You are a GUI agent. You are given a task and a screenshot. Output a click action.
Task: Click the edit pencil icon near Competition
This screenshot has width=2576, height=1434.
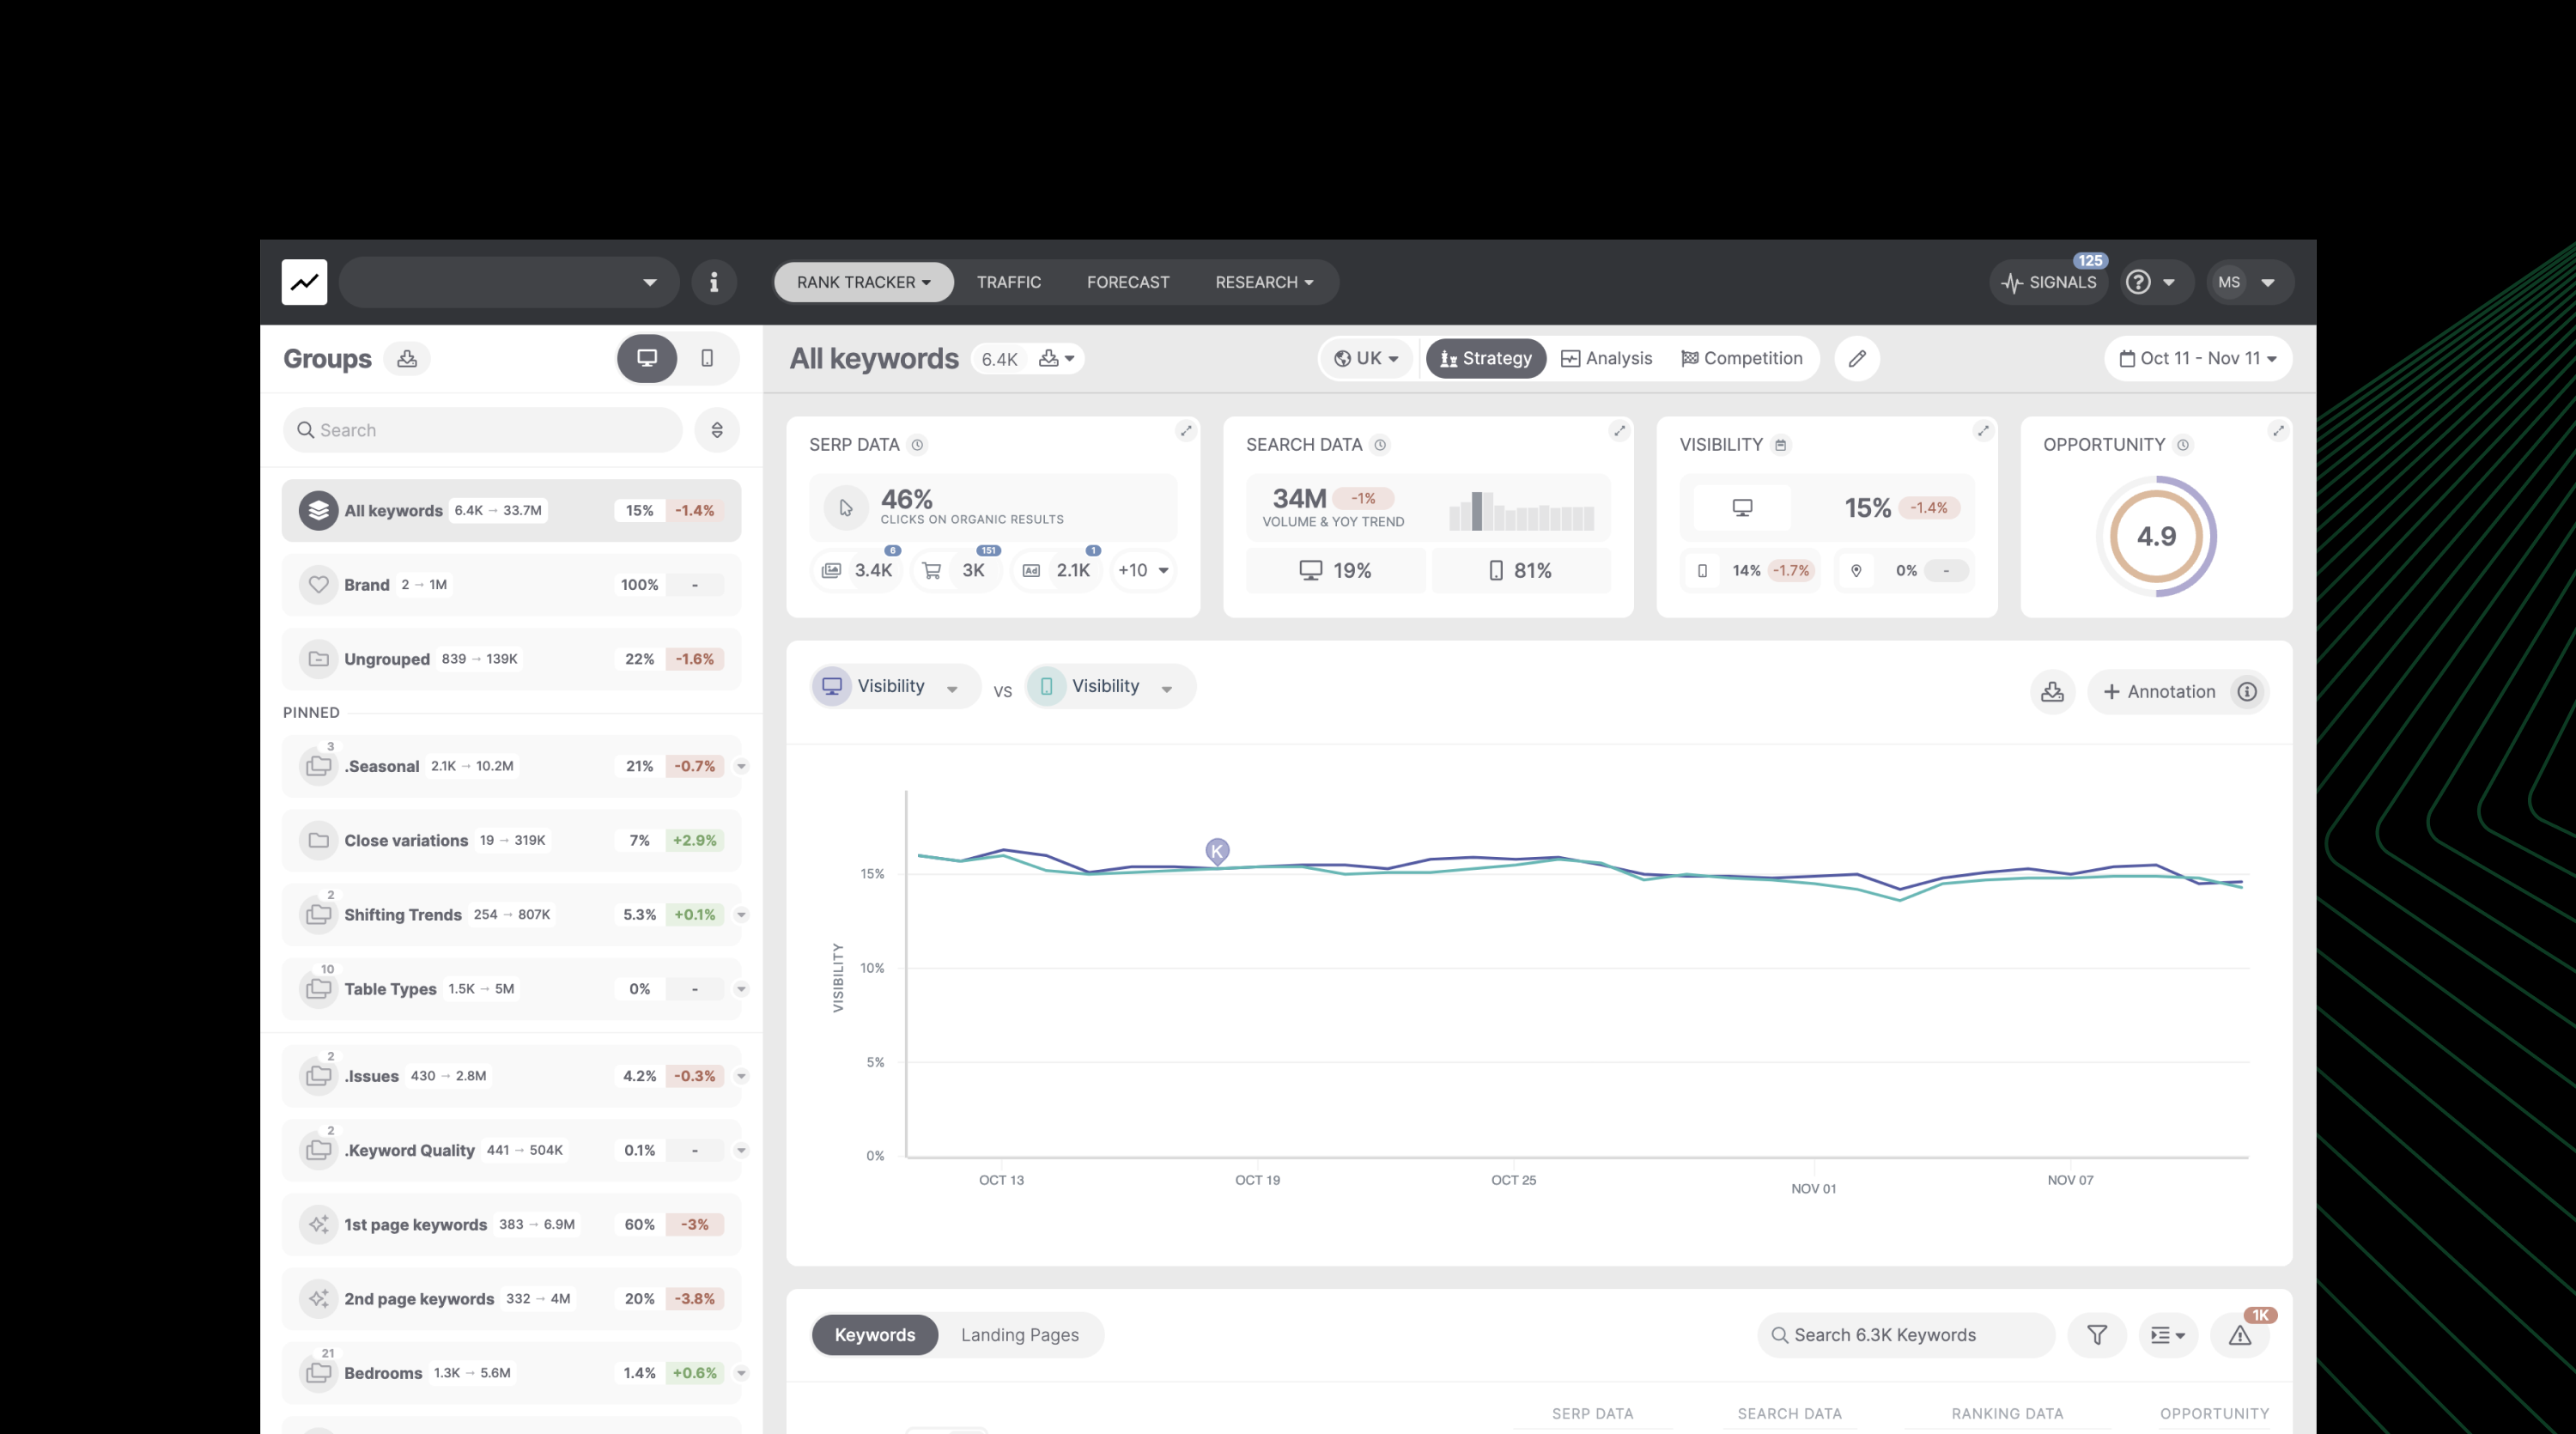click(1857, 358)
